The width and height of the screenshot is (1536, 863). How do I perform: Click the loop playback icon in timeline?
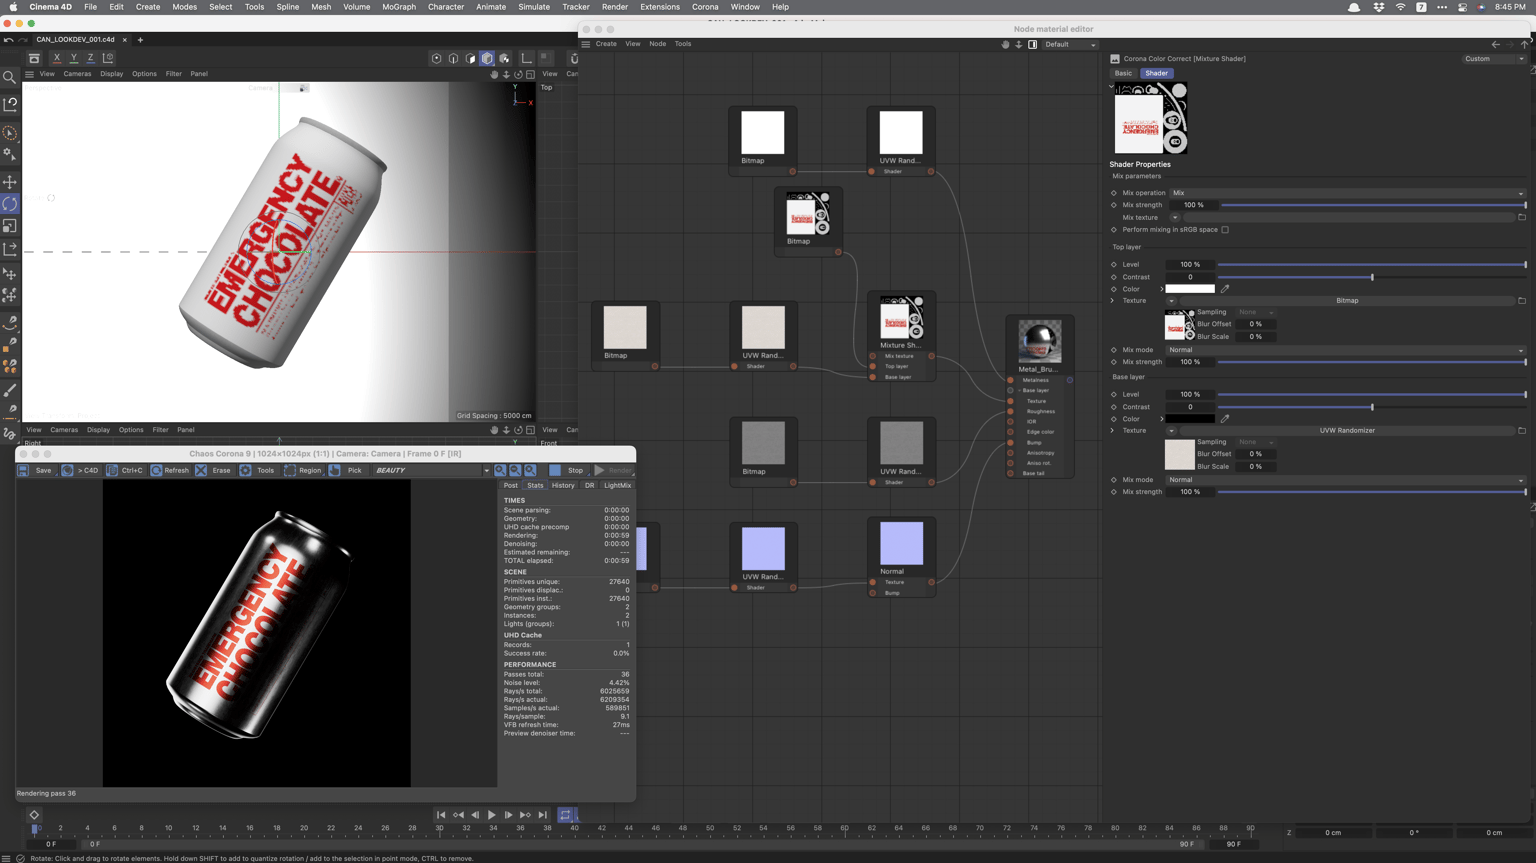[565, 815]
